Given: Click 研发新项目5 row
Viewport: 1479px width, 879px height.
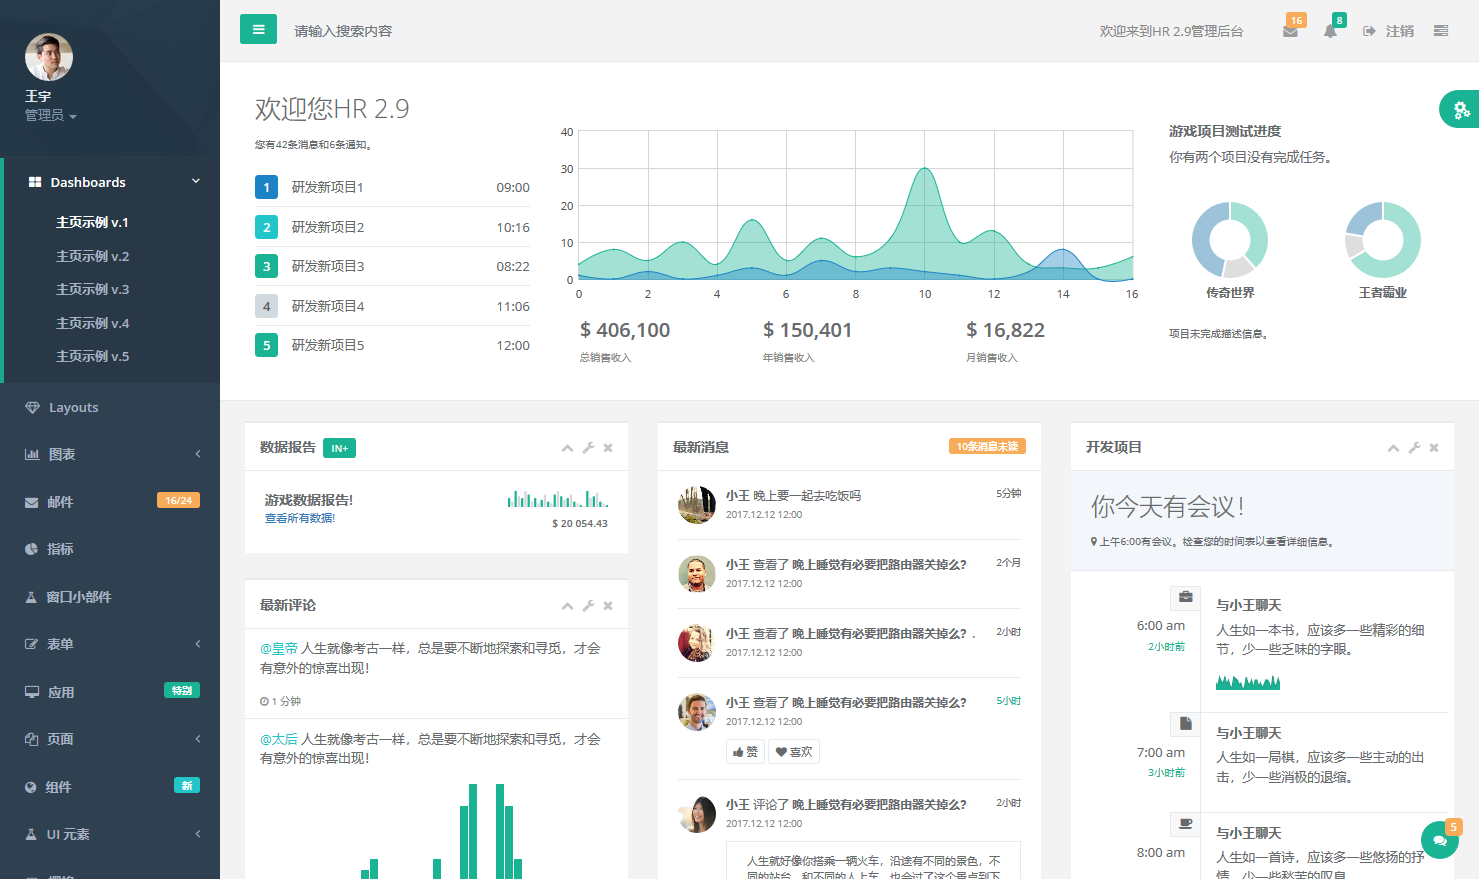Looking at the screenshot, I should pyautogui.click(x=392, y=345).
